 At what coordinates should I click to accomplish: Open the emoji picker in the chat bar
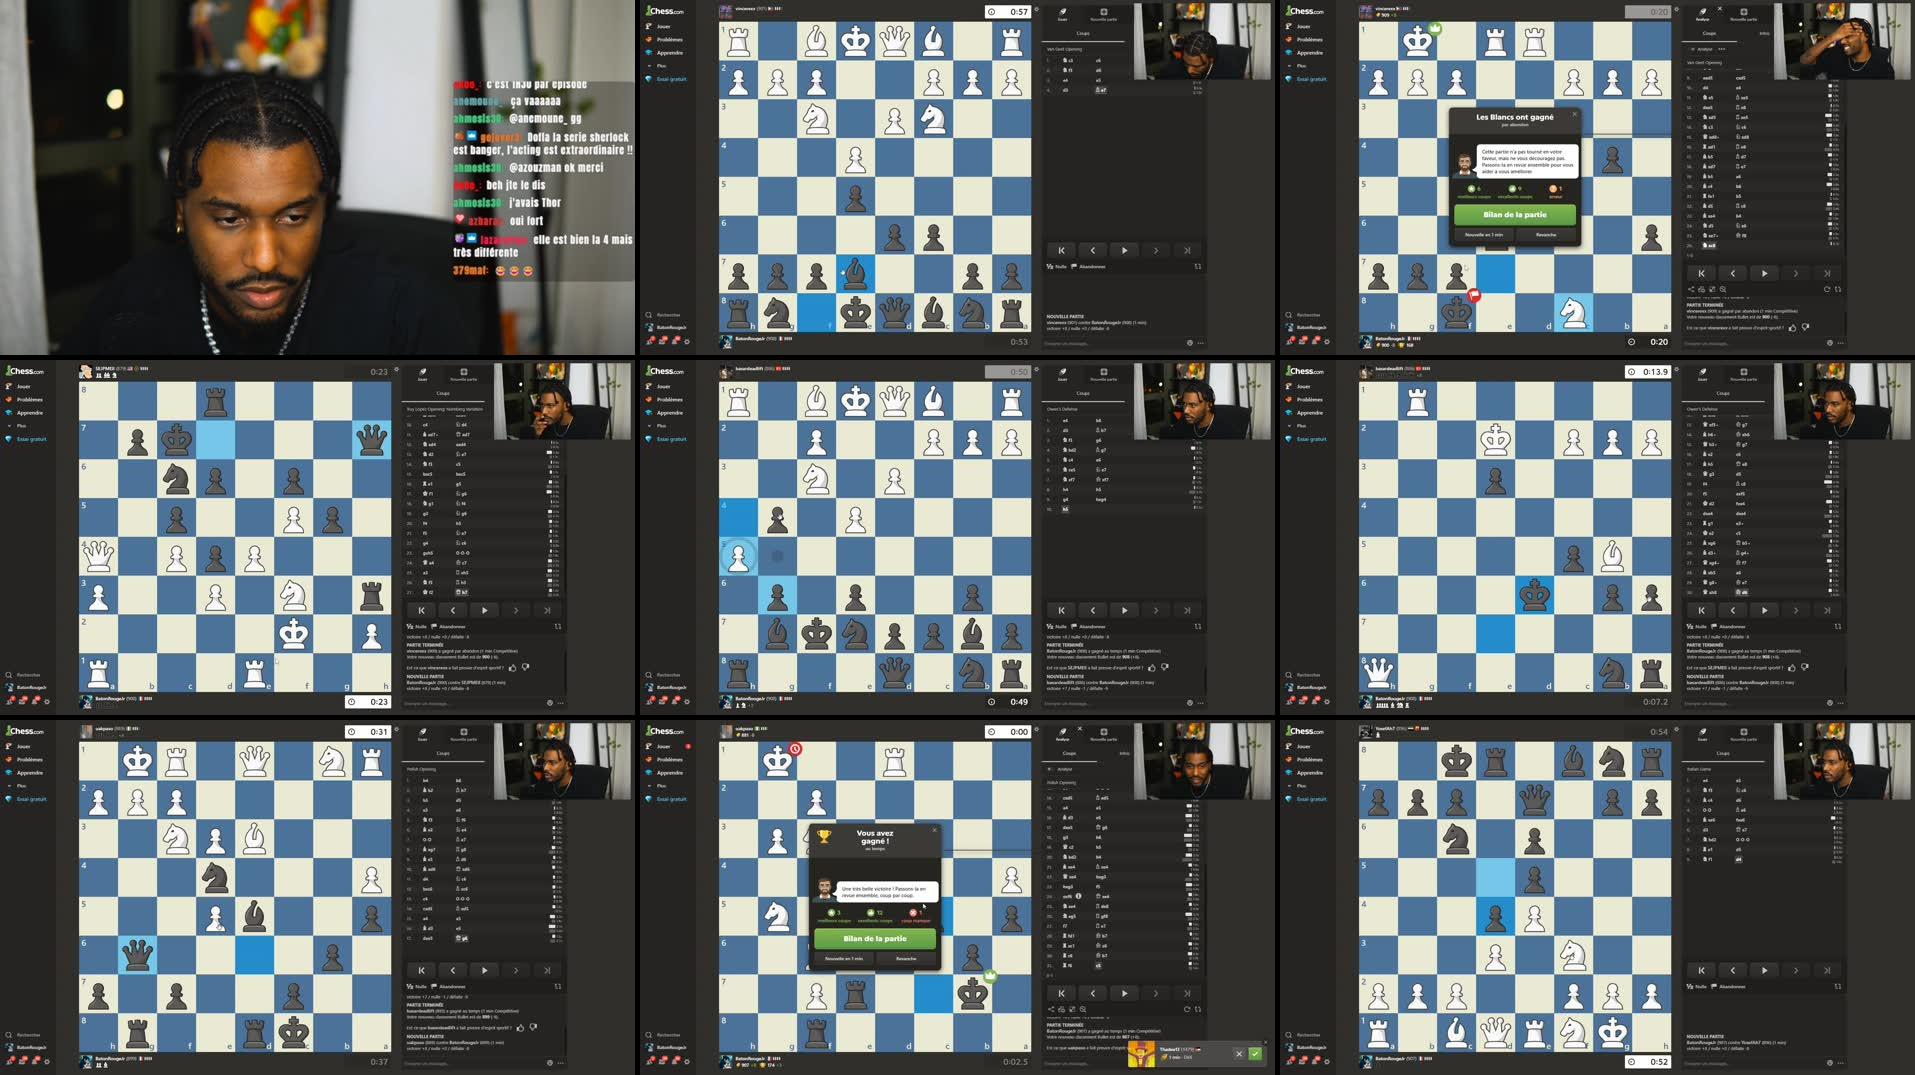(x=1190, y=343)
